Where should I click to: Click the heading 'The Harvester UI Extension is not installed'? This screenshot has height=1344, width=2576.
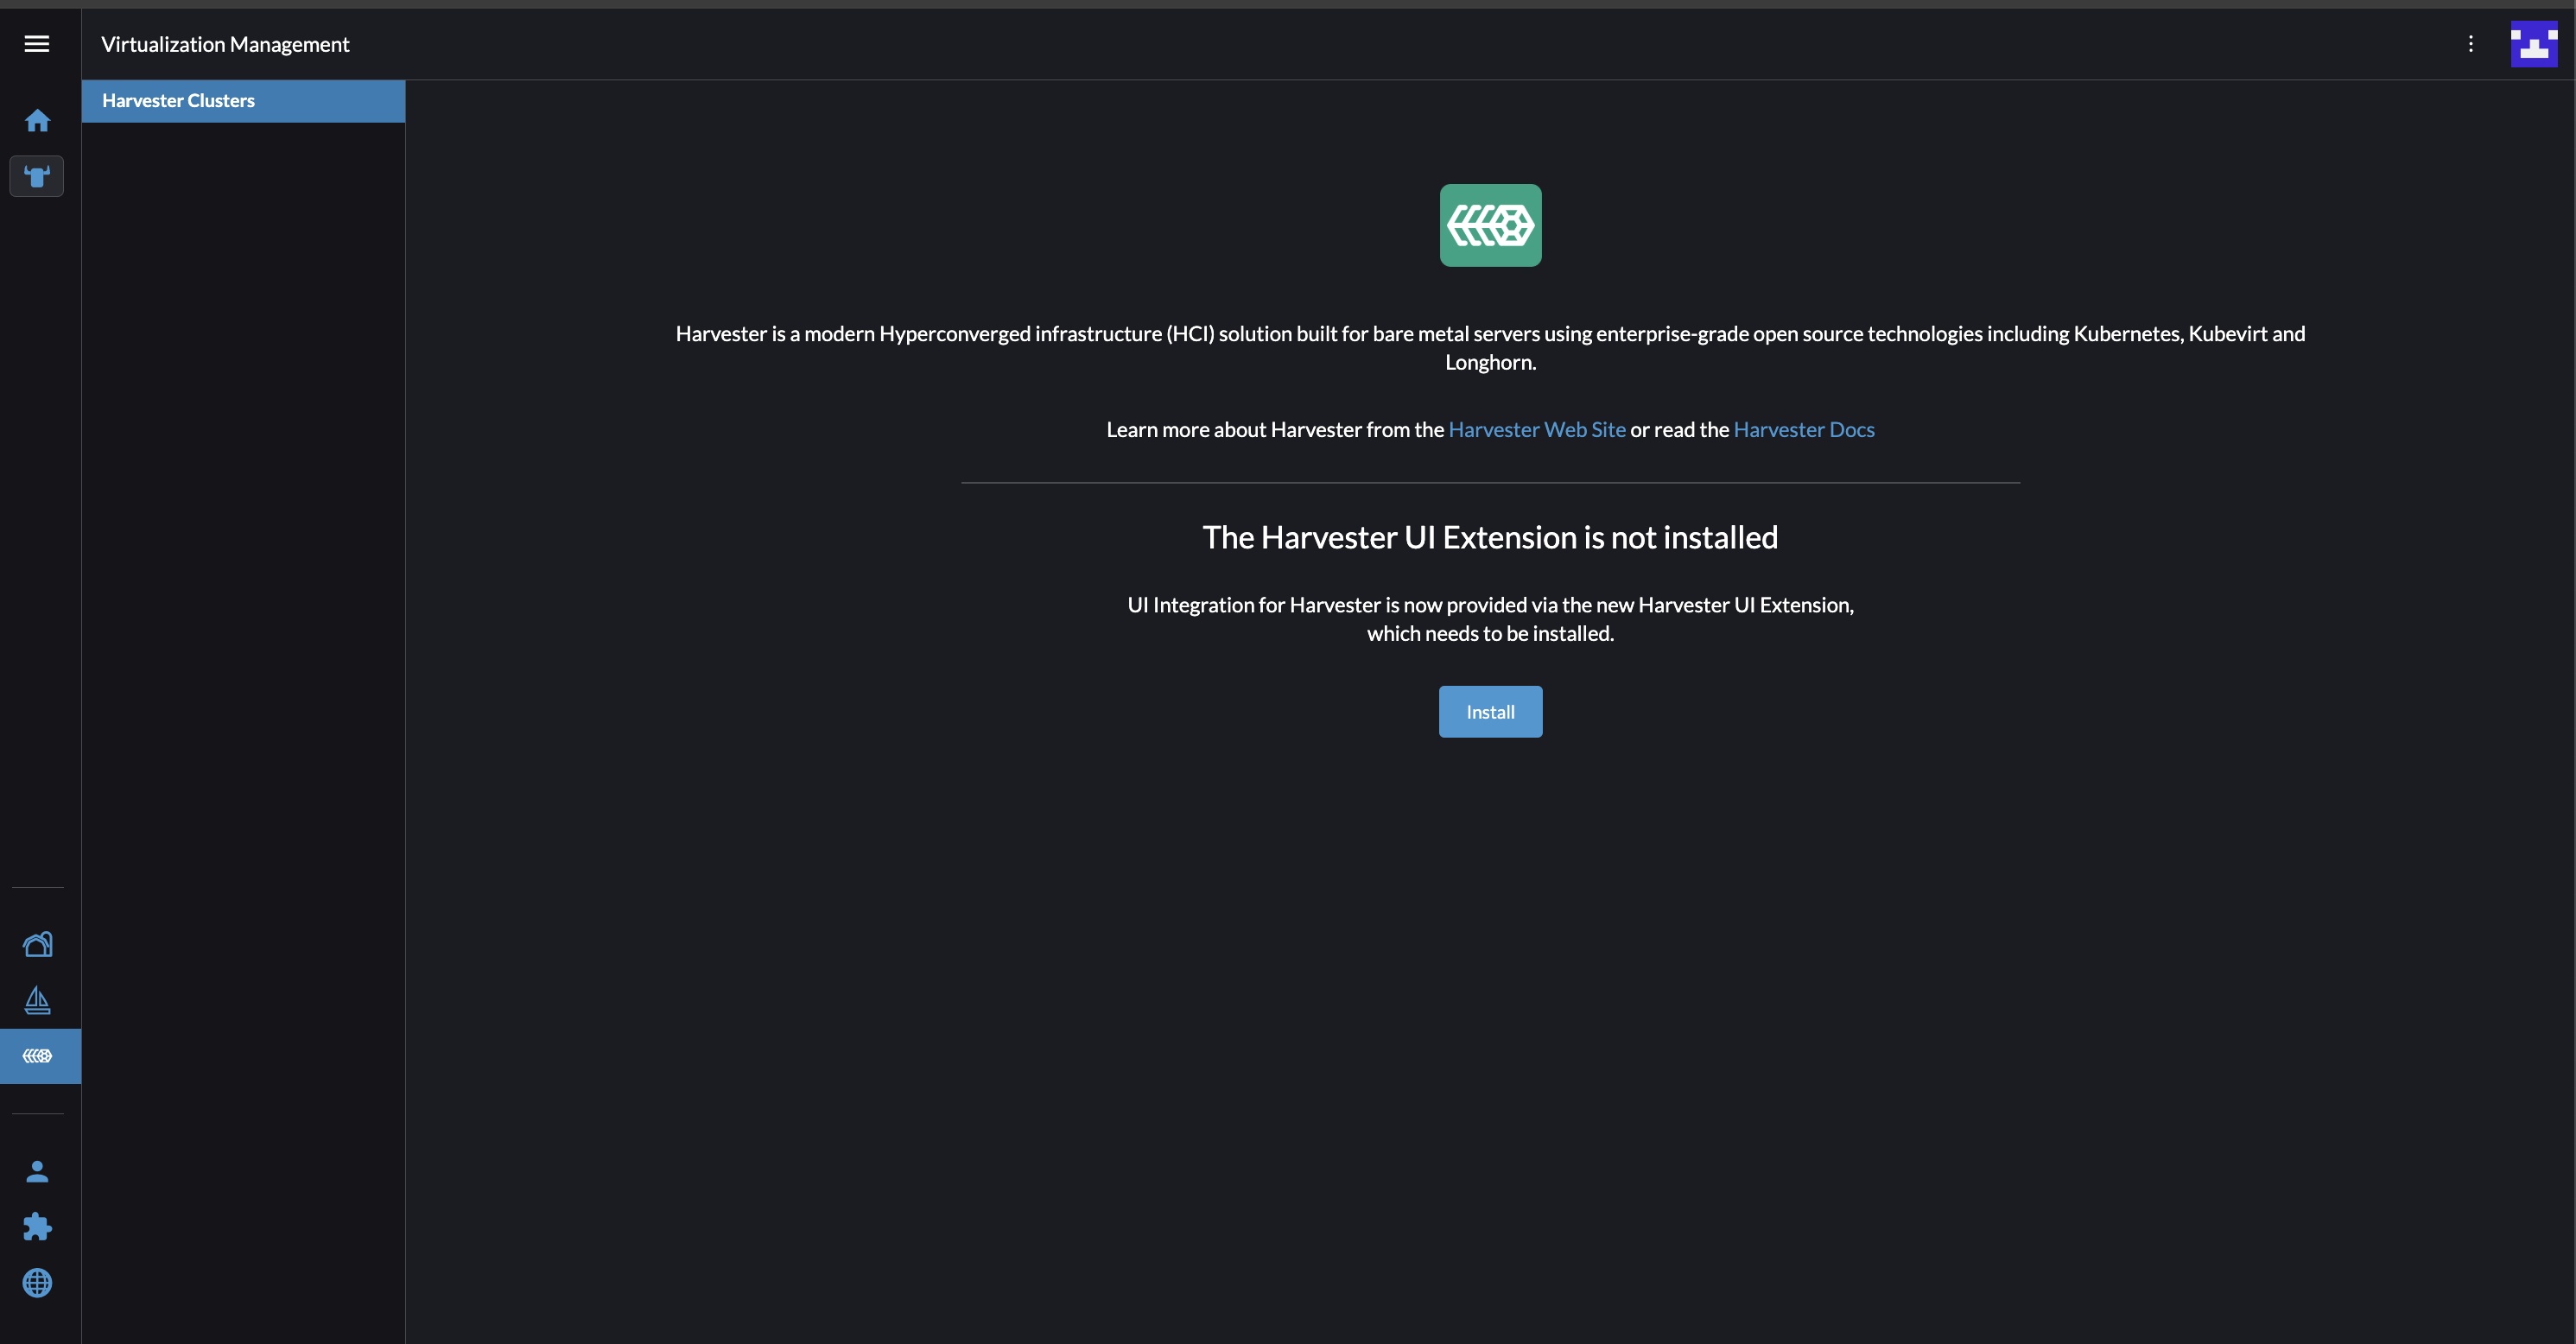1489,537
